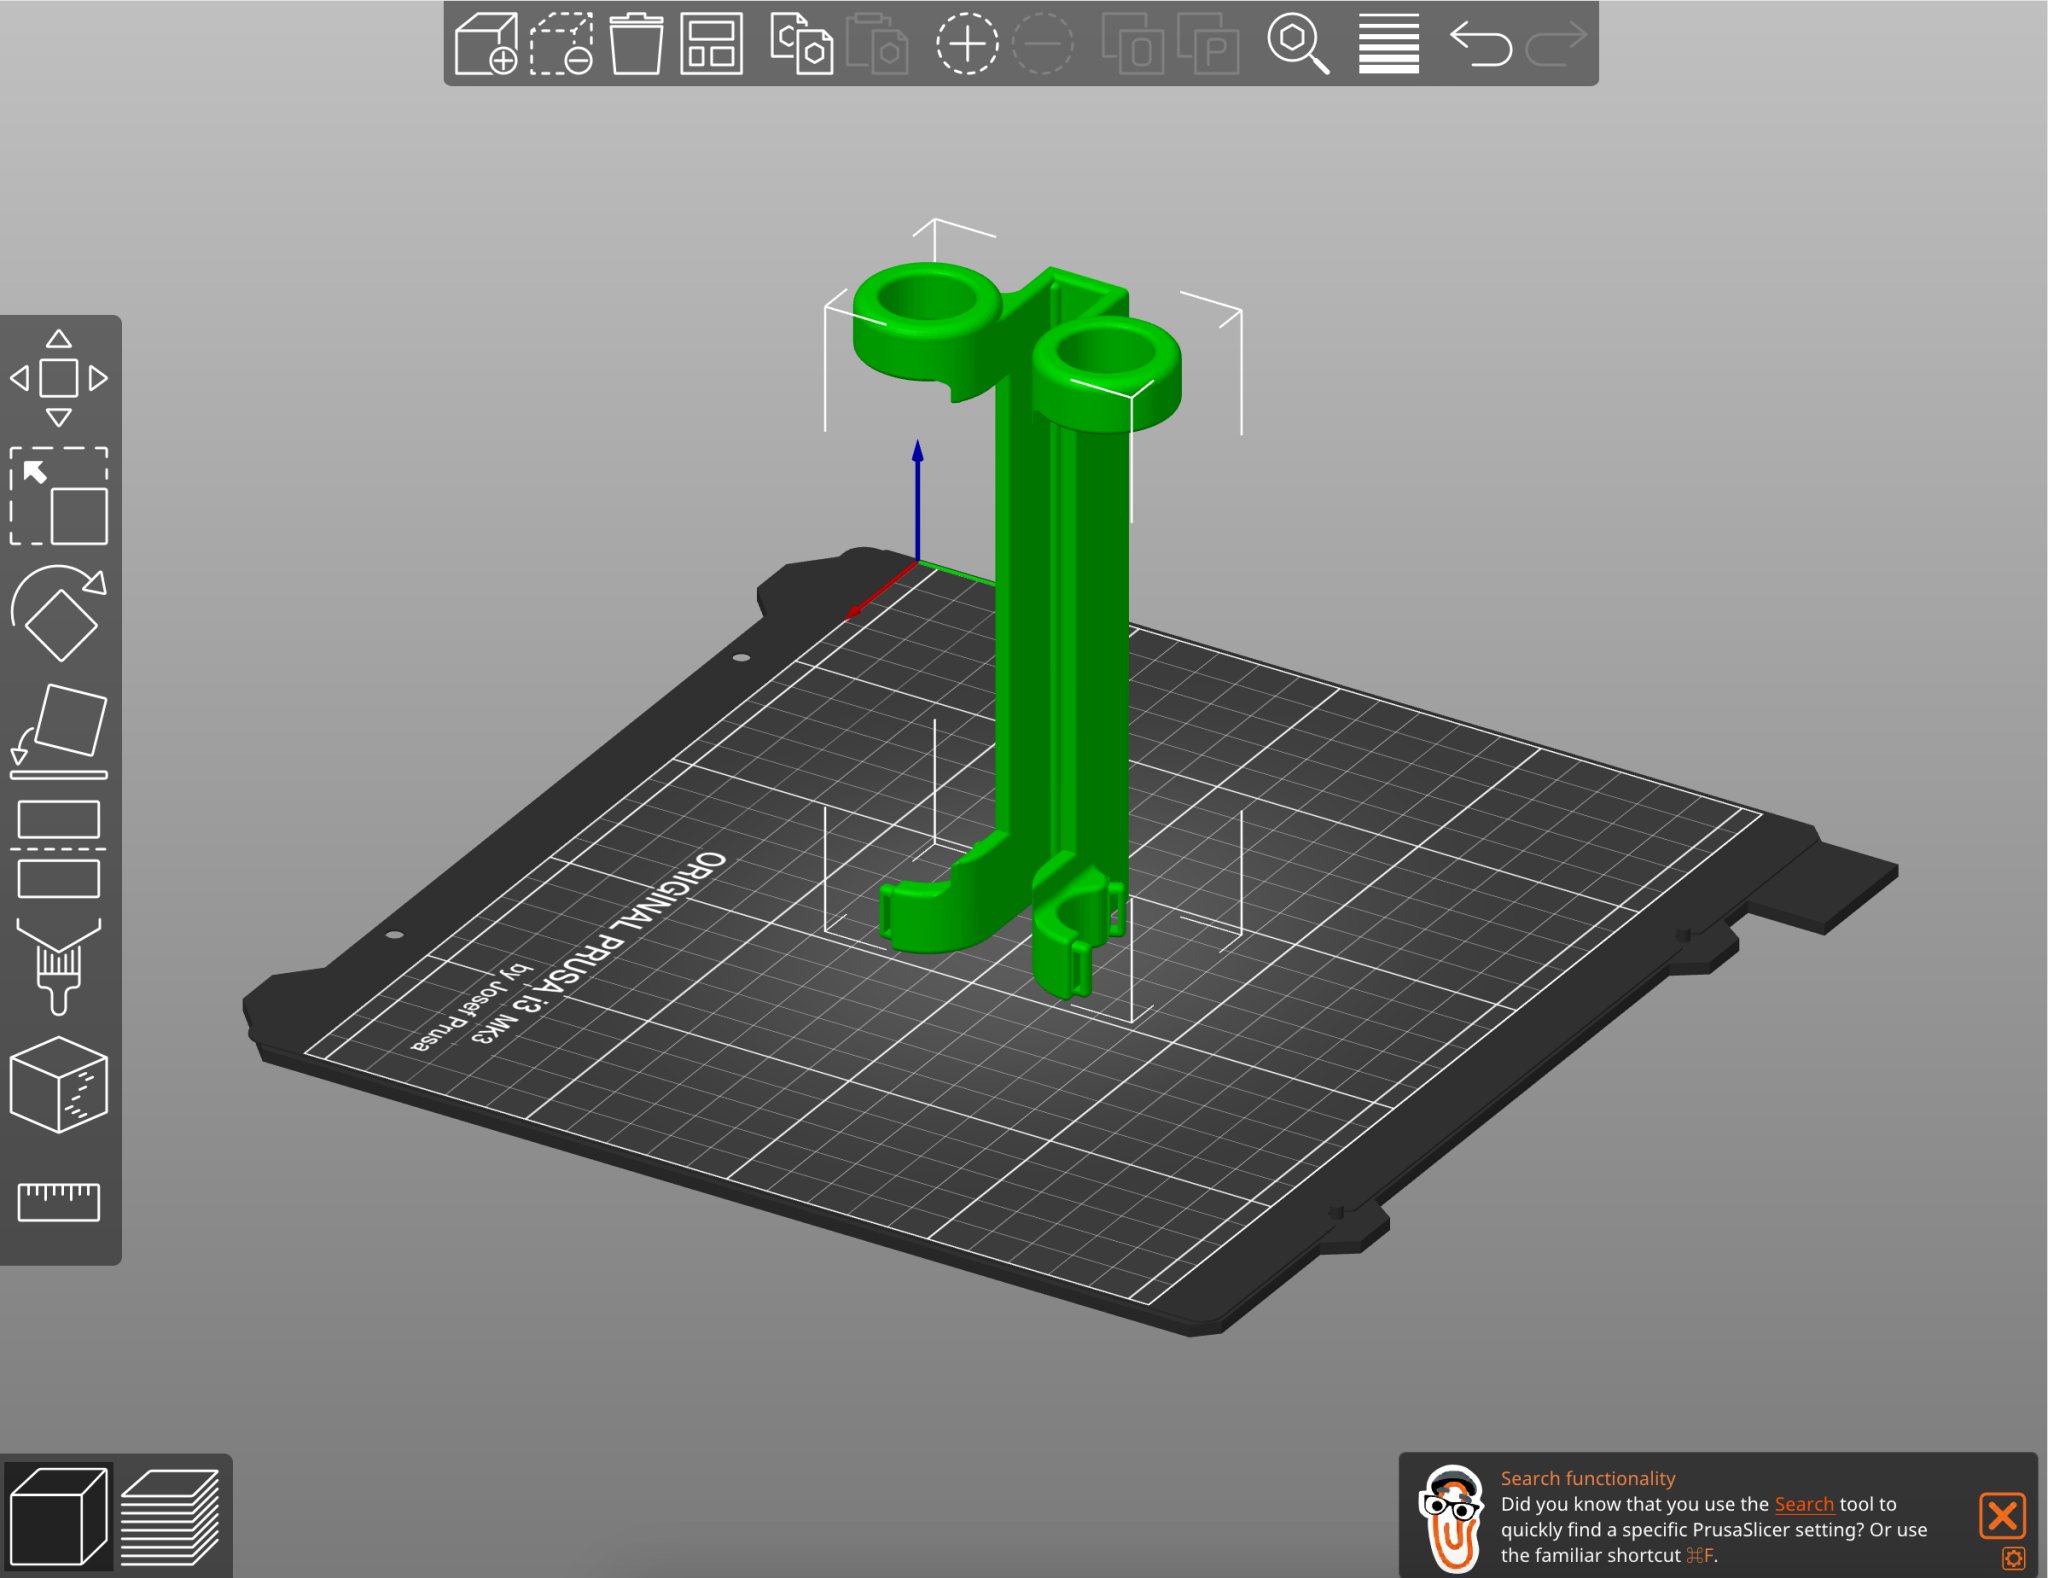
Task: Click the Add object icon
Action: click(x=486, y=44)
